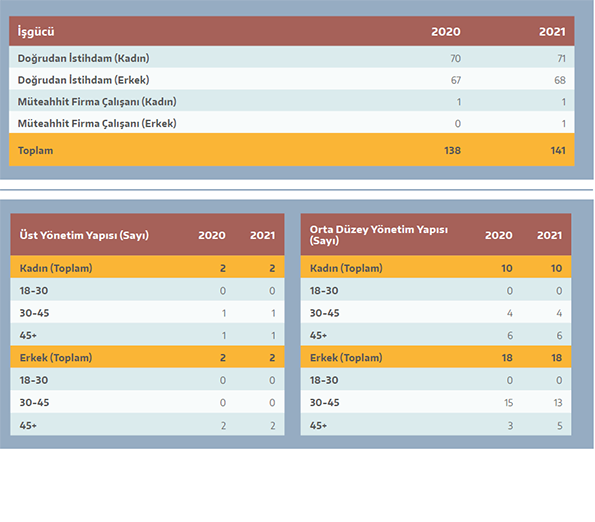
Task: Click the 2020 total value 138
Action: pyautogui.click(x=452, y=150)
